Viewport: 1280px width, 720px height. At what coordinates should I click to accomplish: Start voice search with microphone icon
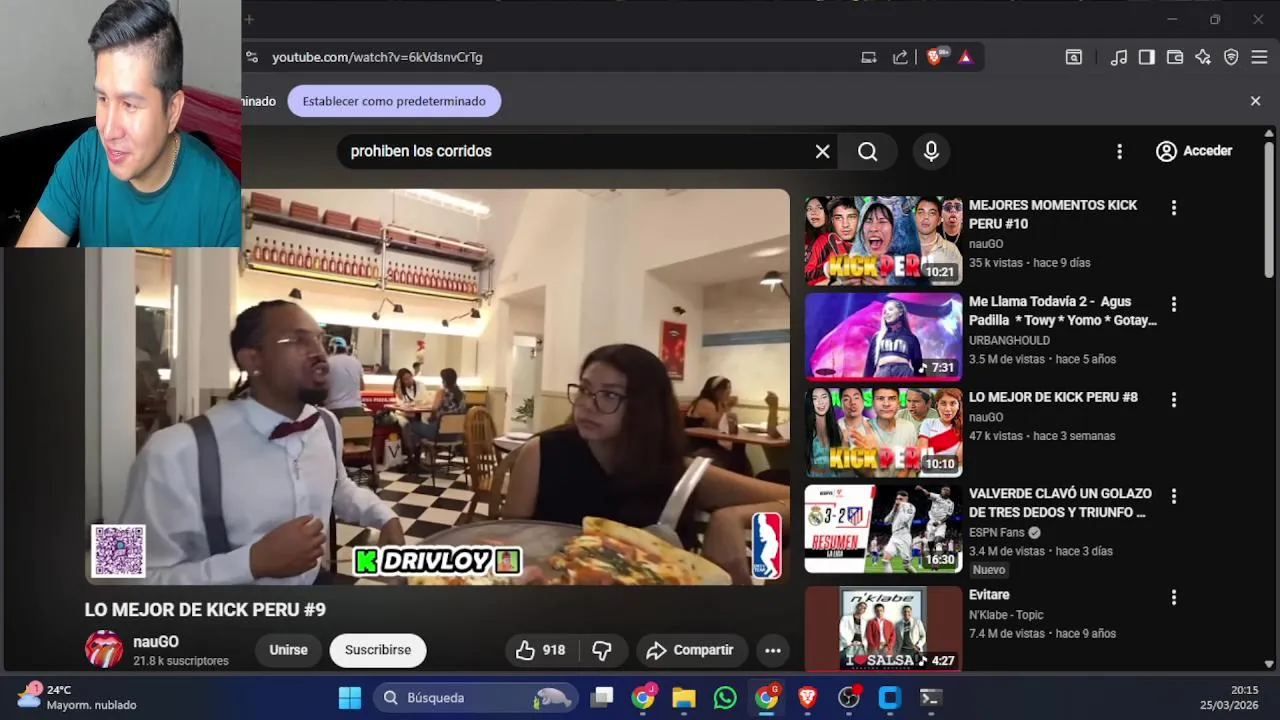(931, 151)
